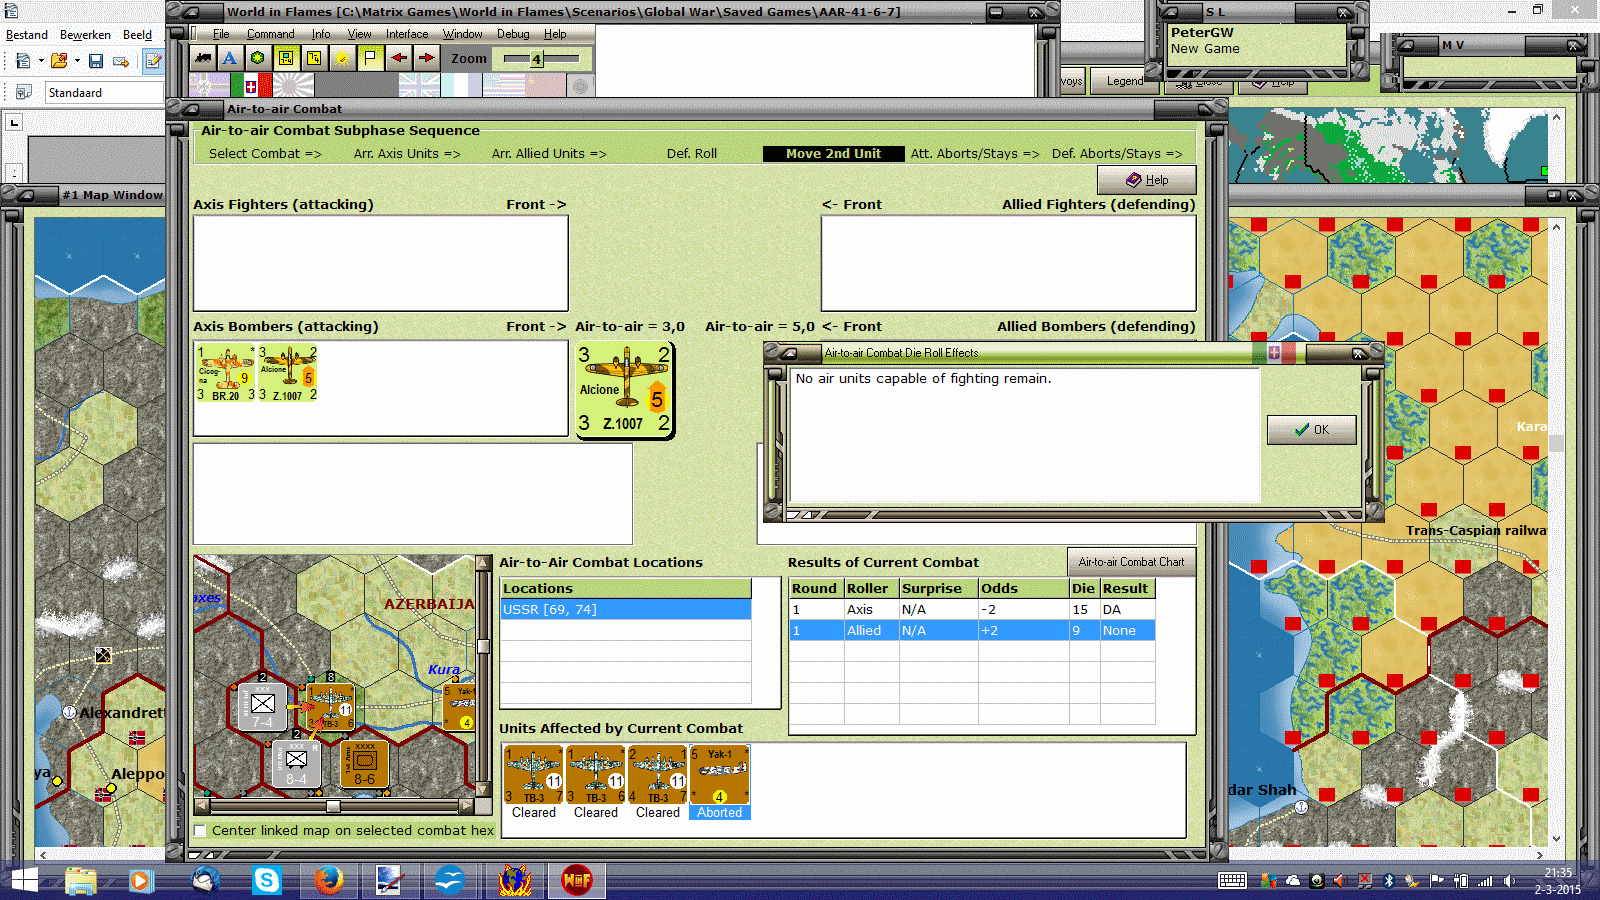Viewport: 1600px width, 900px height.
Task: Click the network signal tray icon
Action: [x=1485, y=881]
